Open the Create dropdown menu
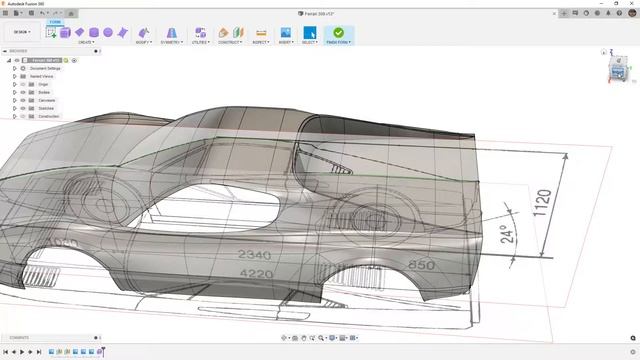This screenshot has height=360, width=640. point(86,42)
